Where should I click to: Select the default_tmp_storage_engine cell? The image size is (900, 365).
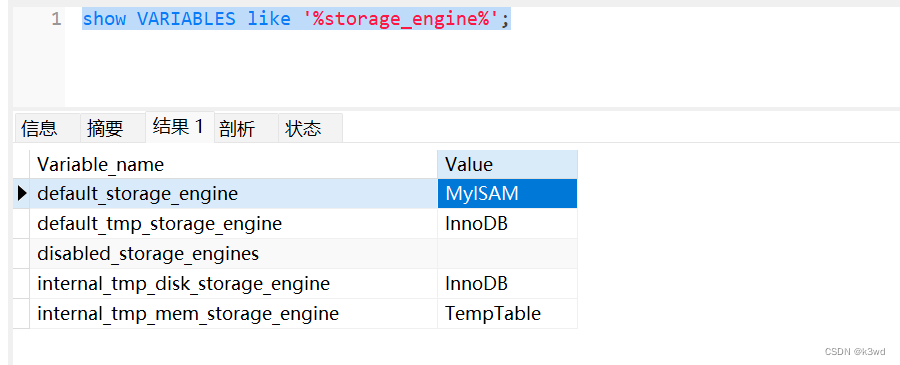point(234,223)
